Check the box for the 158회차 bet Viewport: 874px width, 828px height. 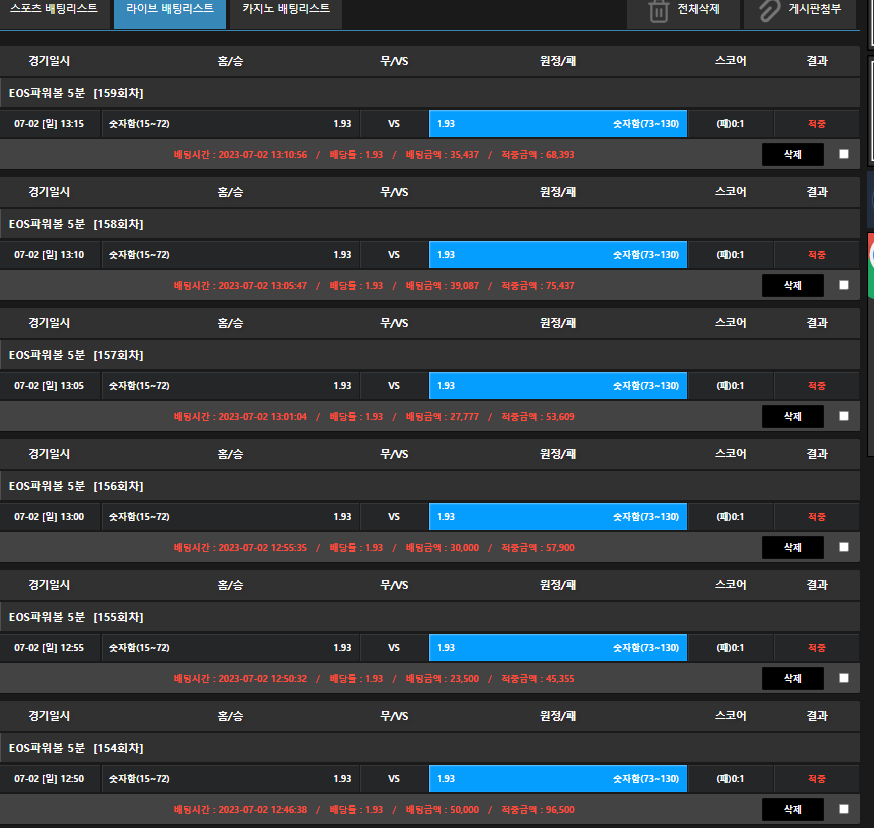844,285
